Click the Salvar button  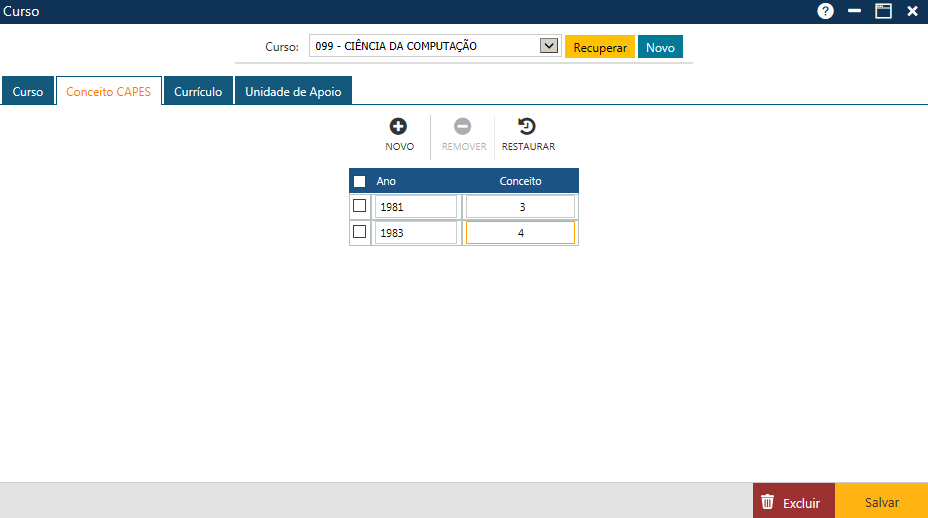point(881,502)
